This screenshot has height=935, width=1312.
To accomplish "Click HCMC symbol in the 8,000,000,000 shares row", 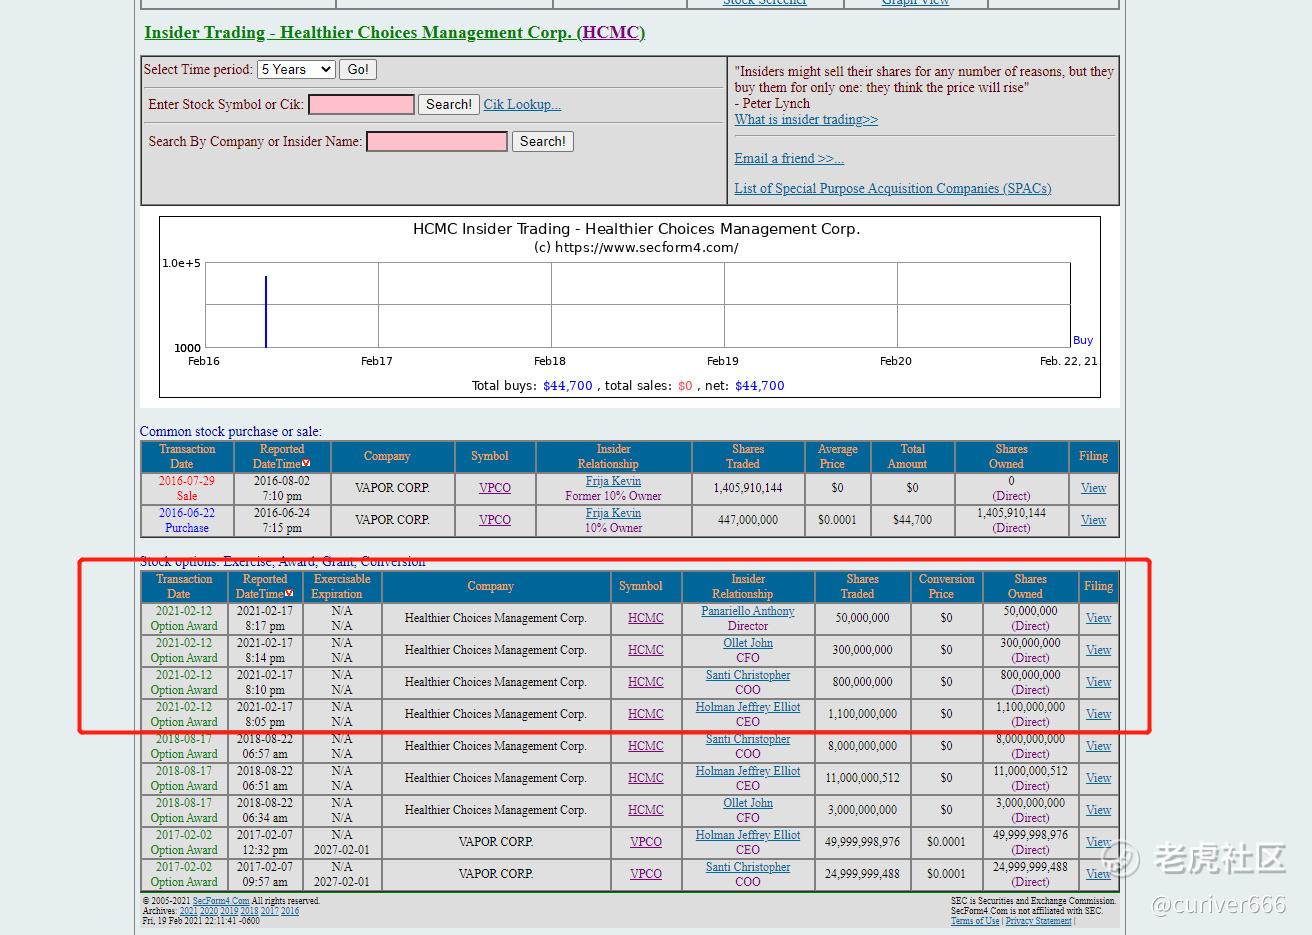I will (x=646, y=746).
